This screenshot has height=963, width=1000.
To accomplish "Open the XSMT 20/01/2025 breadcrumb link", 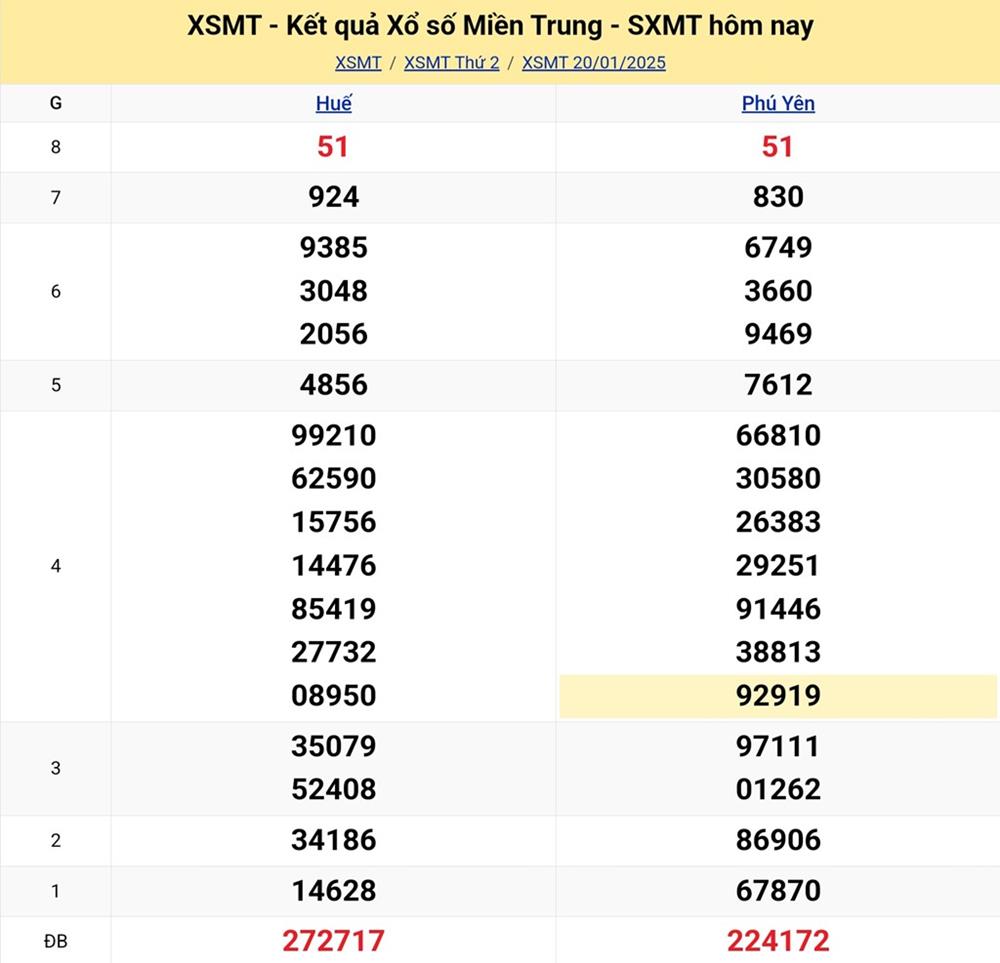I will tap(594, 62).
